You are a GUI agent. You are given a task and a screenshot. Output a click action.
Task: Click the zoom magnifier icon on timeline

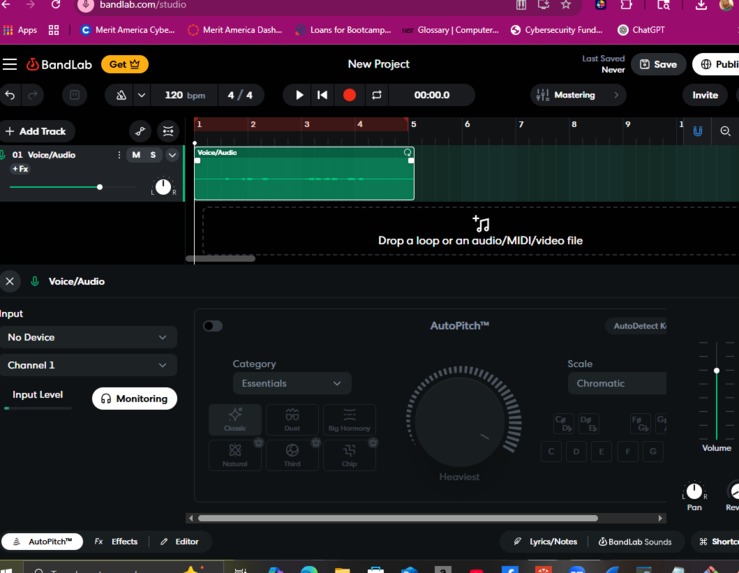[x=725, y=131]
